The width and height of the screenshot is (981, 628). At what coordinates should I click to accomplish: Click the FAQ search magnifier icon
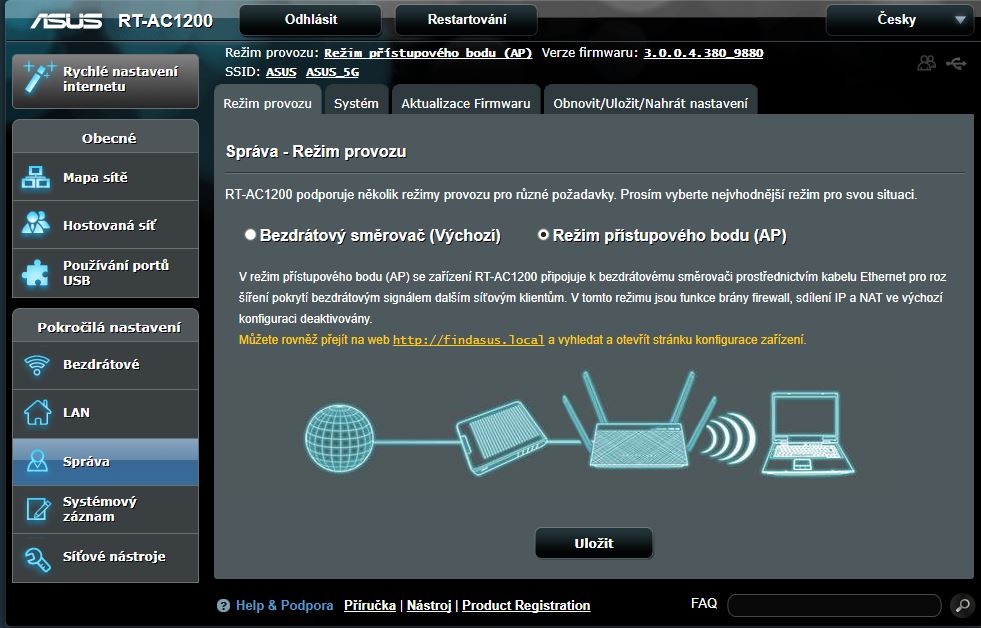click(x=962, y=605)
